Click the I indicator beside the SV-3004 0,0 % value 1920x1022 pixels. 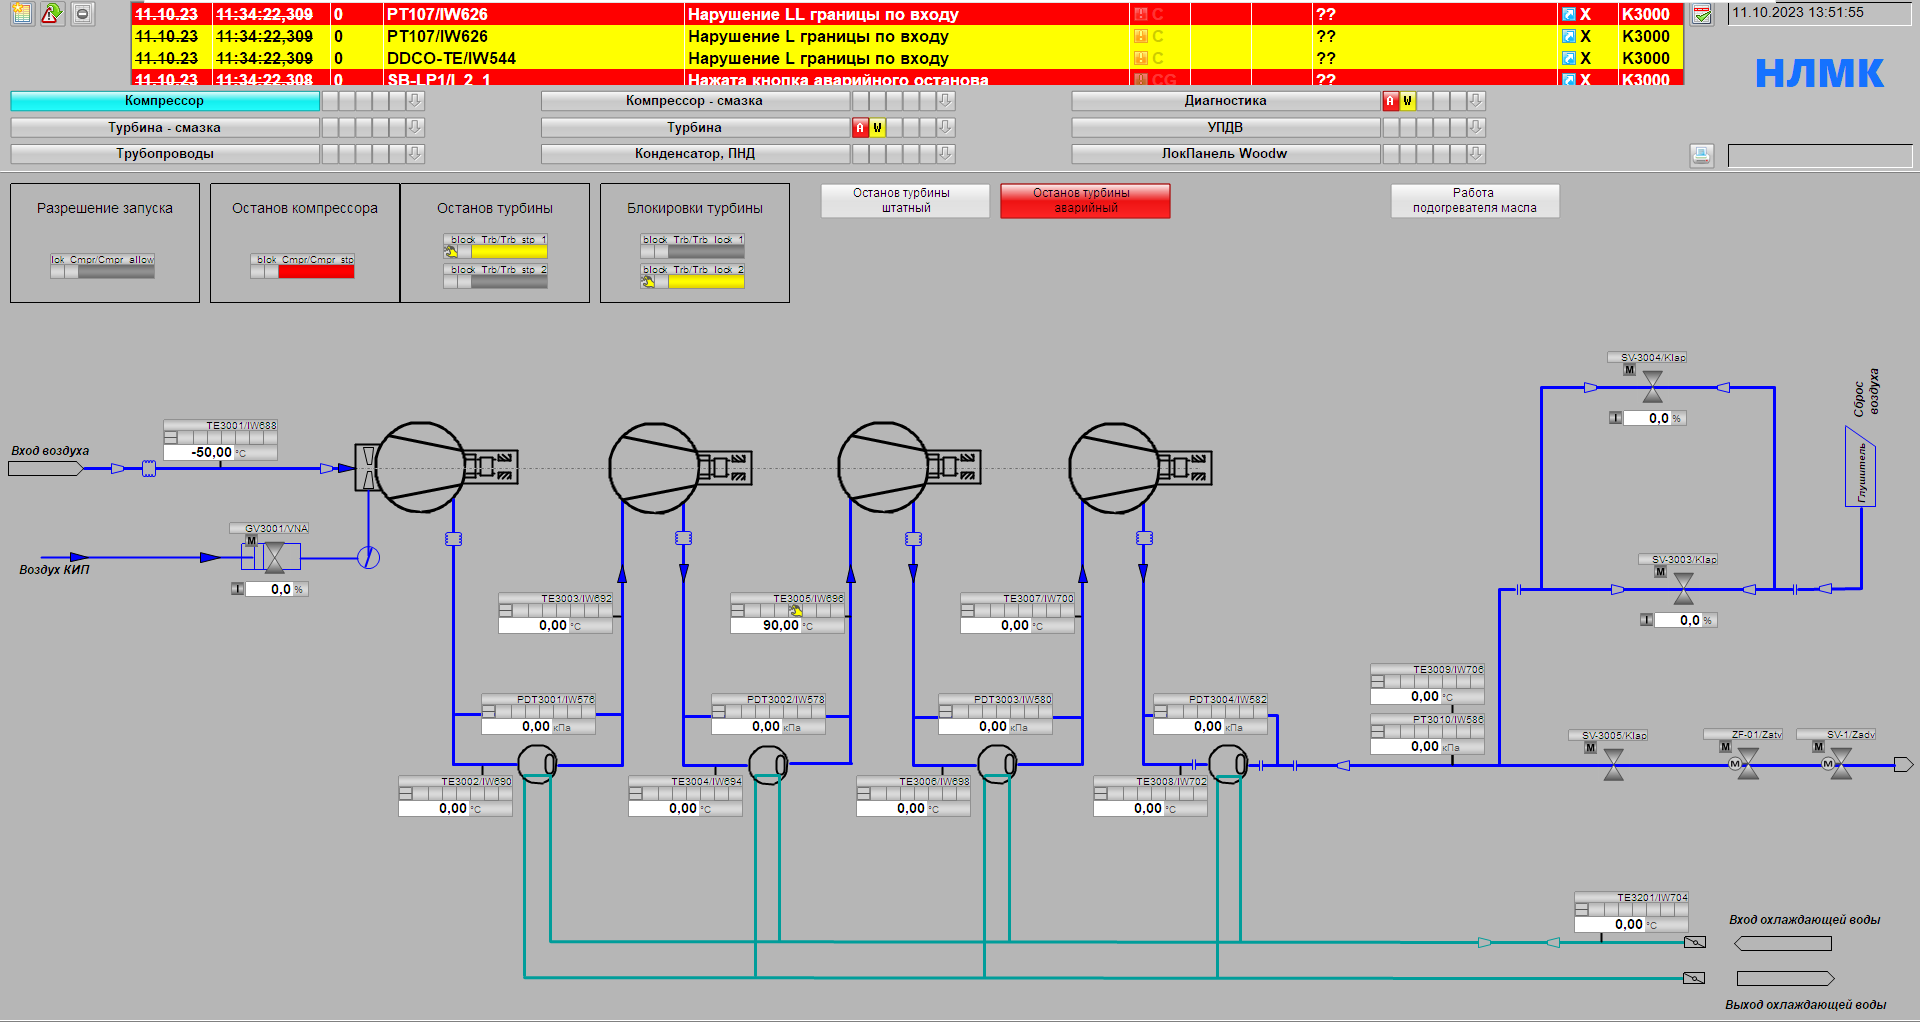1615,418
